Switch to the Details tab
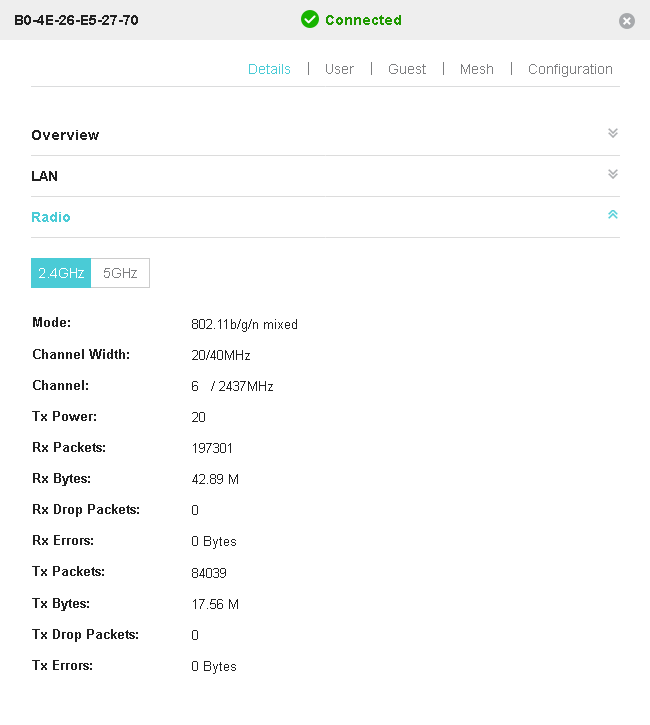This screenshot has height=725, width=650. pos(269,69)
